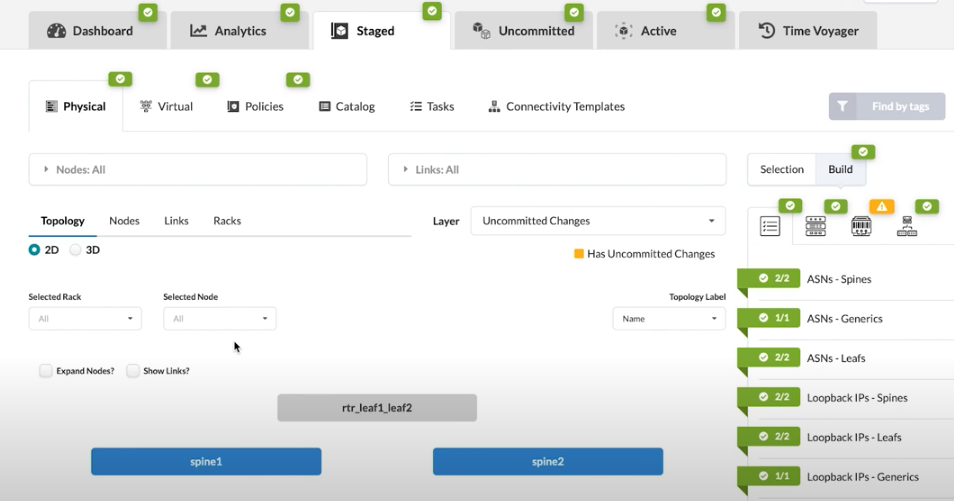Enable the Expand Nodes checkbox
This screenshot has width=954, height=501.
46,371
